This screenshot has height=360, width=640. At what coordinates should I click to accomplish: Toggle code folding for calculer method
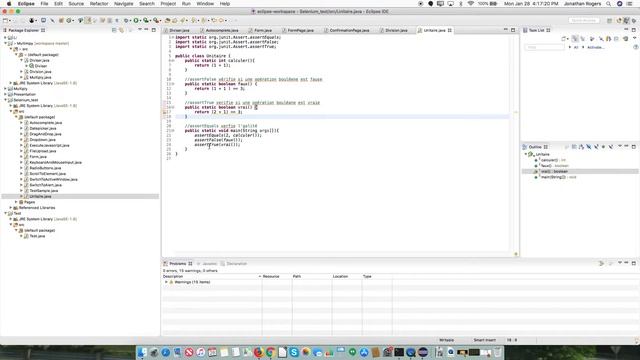pyautogui.click(x=173, y=60)
